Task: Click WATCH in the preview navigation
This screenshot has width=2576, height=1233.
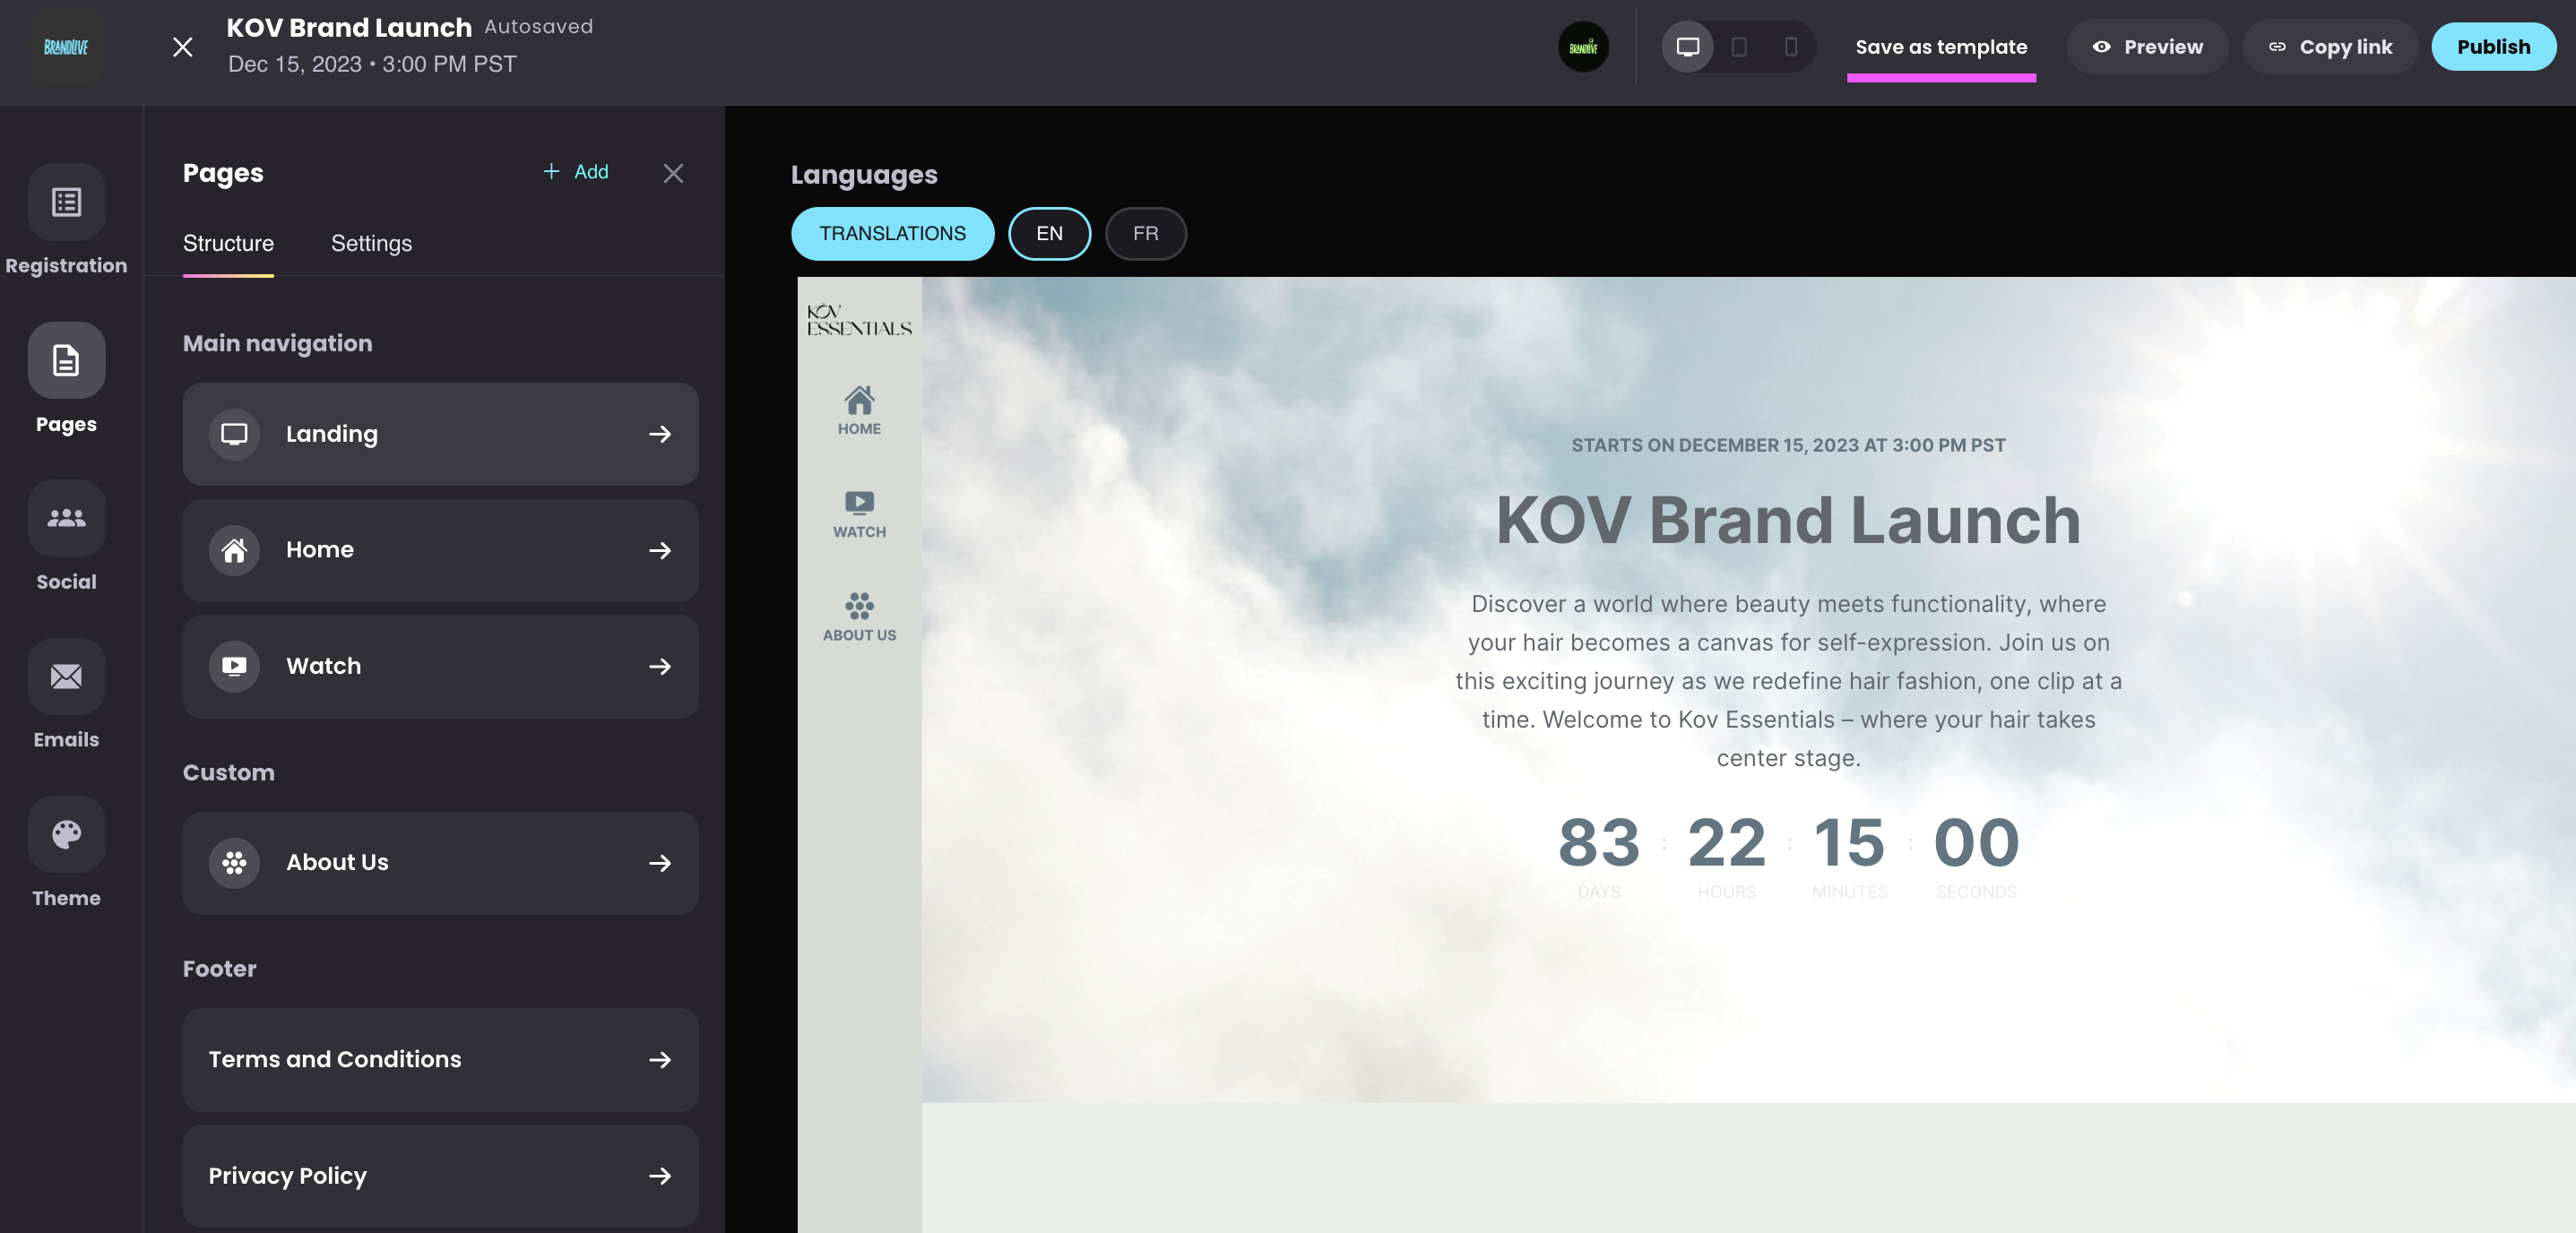Action: pyautogui.click(x=859, y=515)
